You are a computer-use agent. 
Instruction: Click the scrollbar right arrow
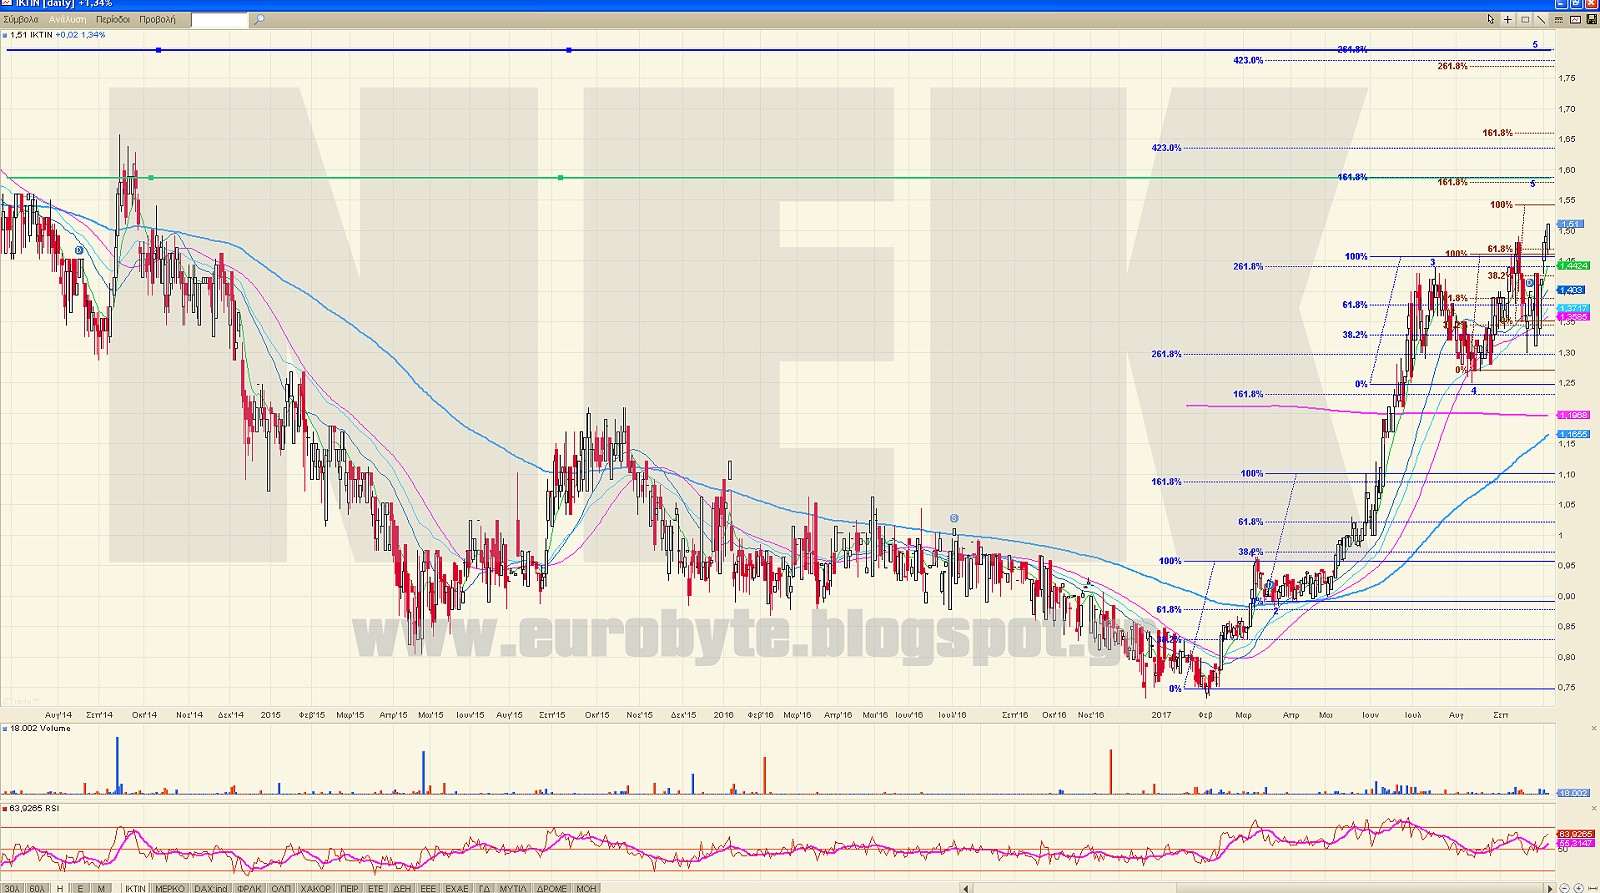tap(1551, 888)
